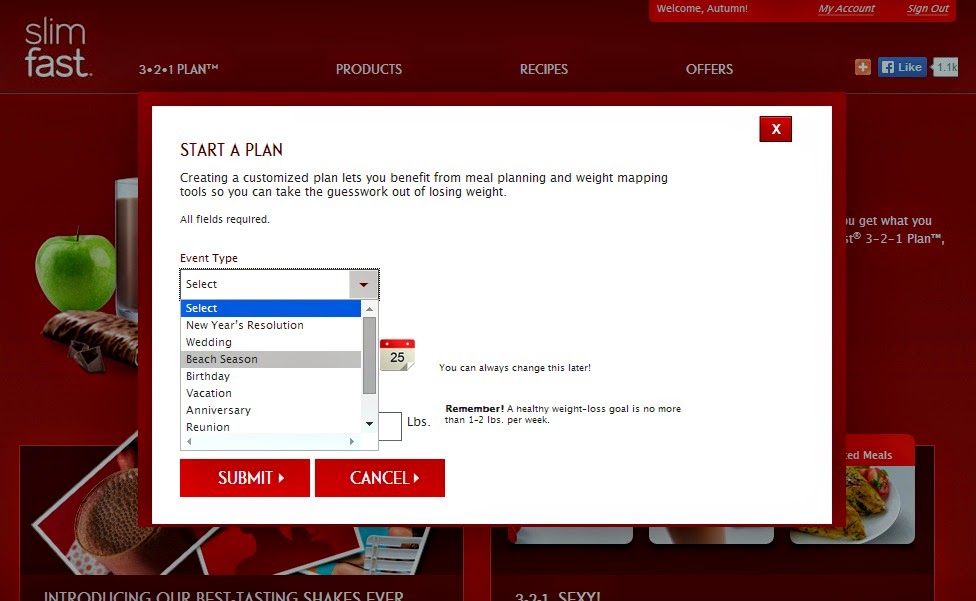Open the calendar date picker icon
The image size is (976, 601).
[x=397, y=355]
